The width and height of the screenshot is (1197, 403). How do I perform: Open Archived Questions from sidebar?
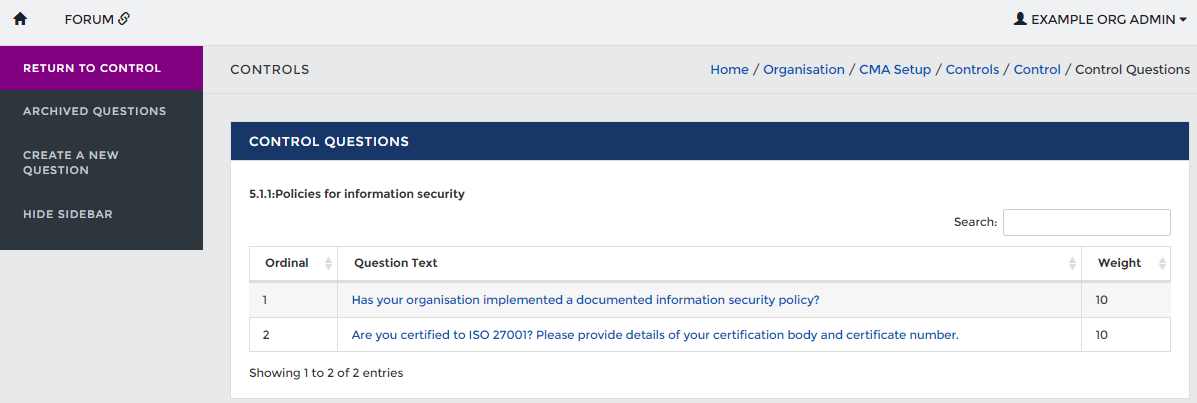[94, 111]
